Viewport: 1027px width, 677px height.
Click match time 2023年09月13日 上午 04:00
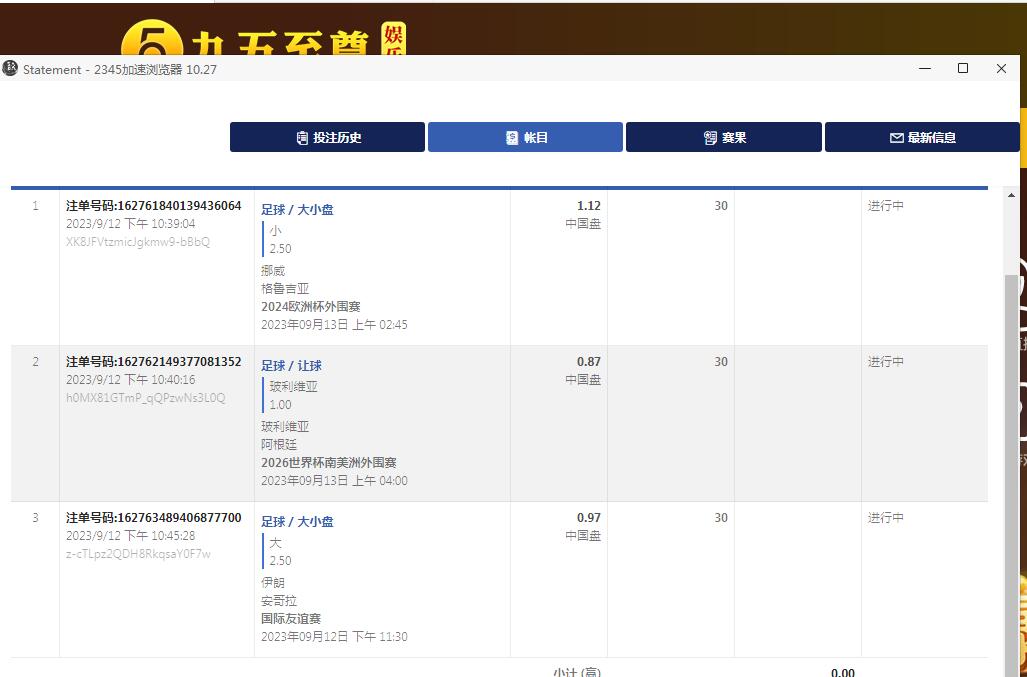[x=334, y=480]
